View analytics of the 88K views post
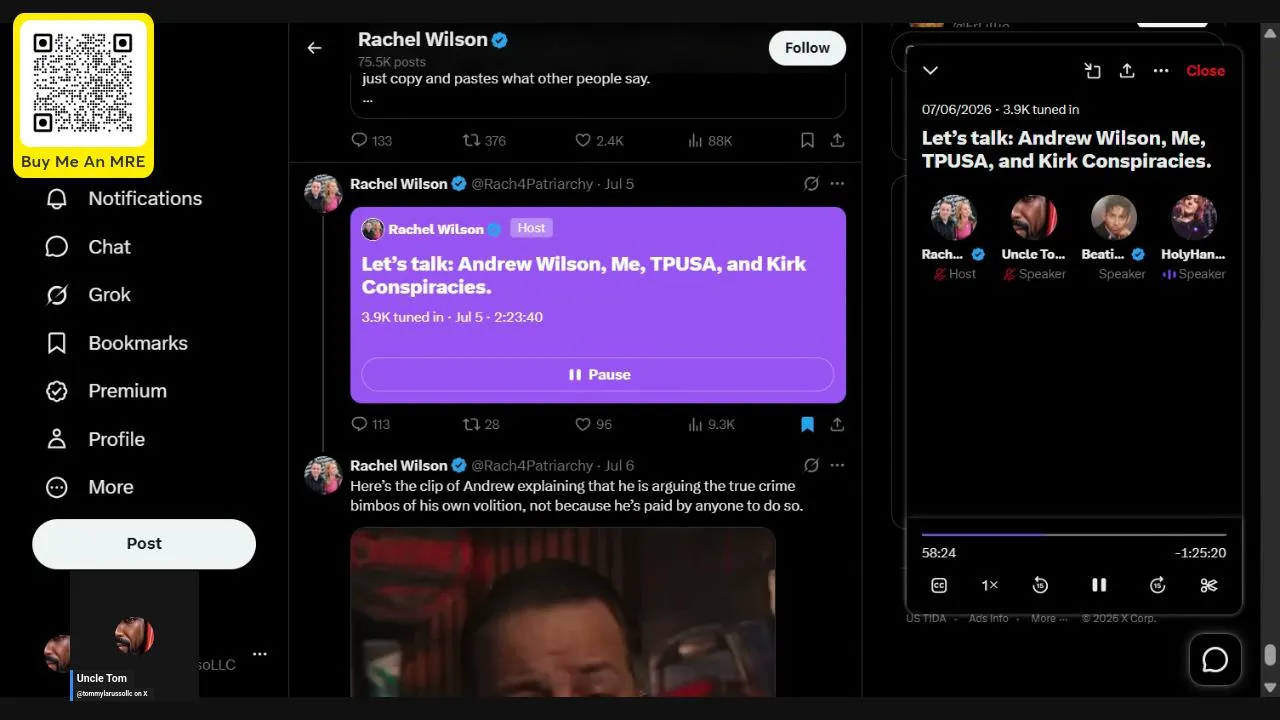Image resolution: width=1280 pixels, height=720 pixels. click(x=710, y=141)
